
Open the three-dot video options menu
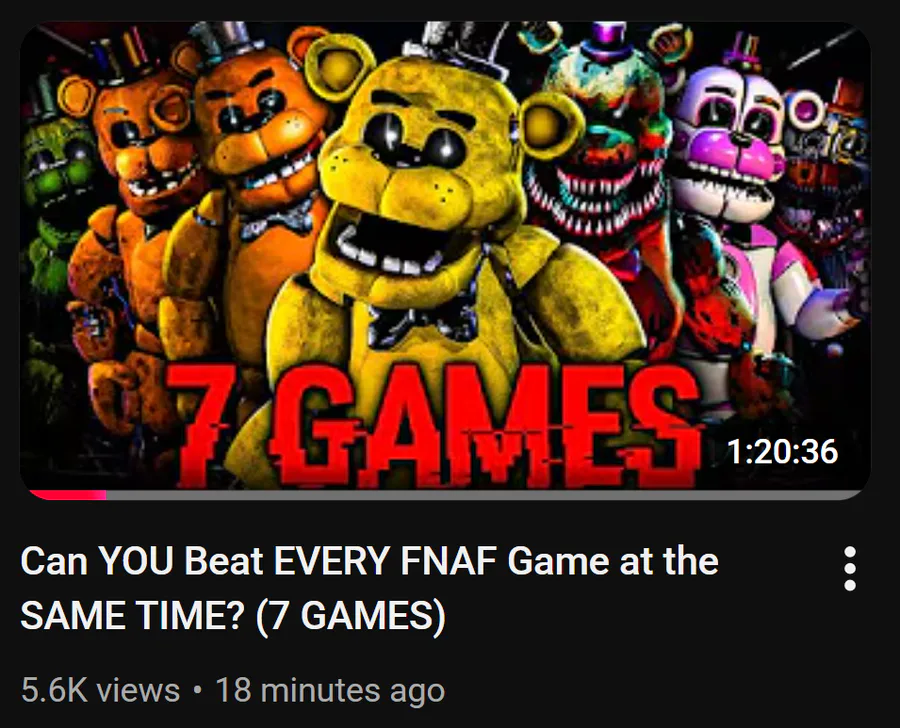(849, 569)
